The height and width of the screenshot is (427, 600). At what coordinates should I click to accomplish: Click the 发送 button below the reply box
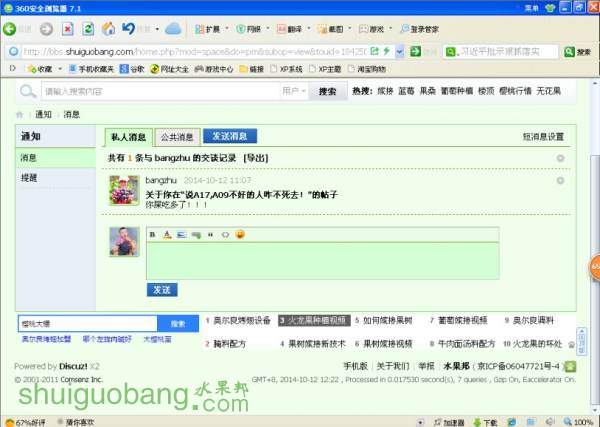pyautogui.click(x=162, y=289)
